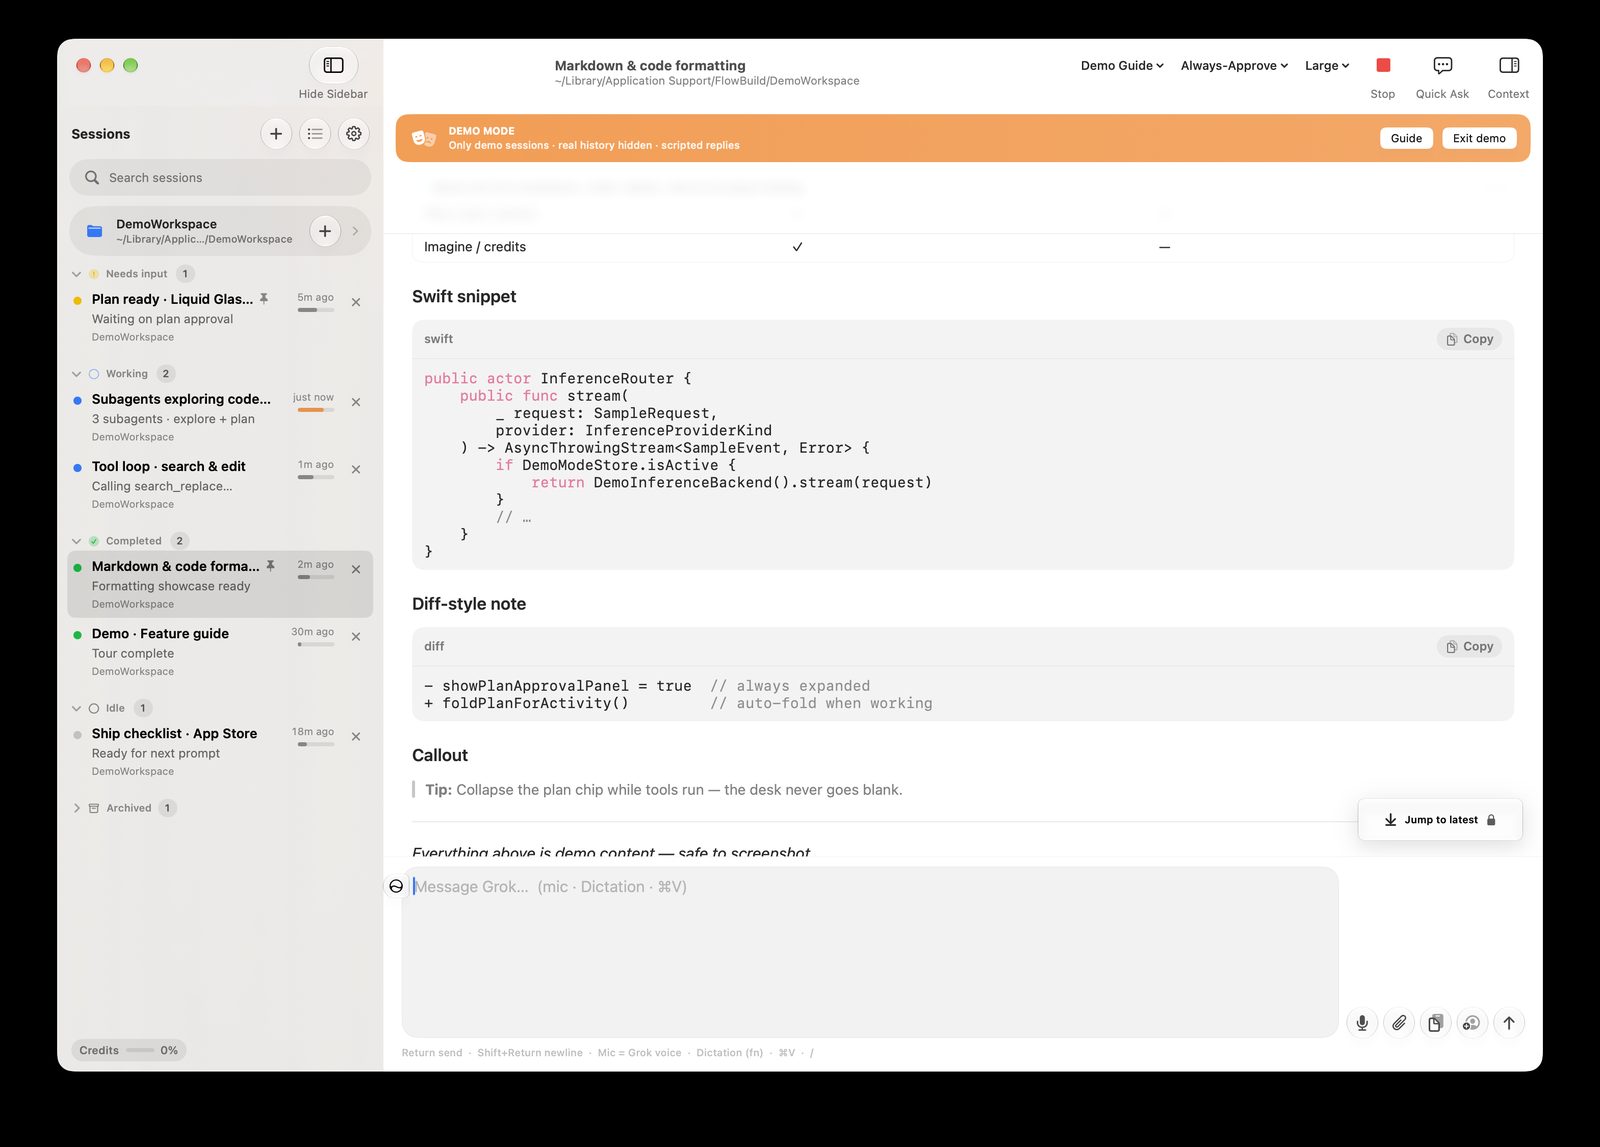
Task: Send the message with the up-arrow icon
Action: point(1509,1022)
